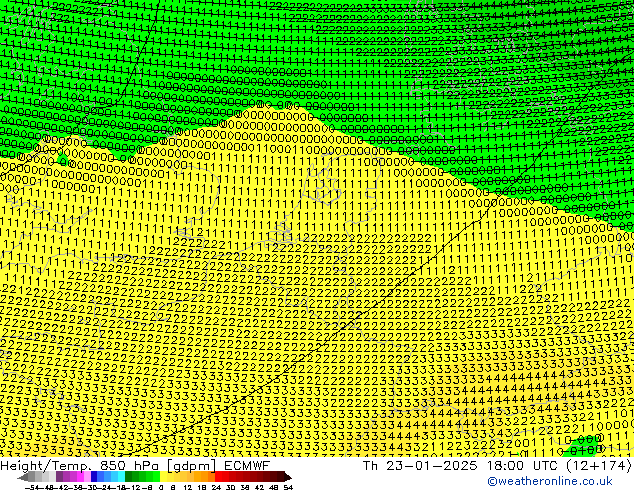Click the cyan swatch in the legend

coord(121,477)
